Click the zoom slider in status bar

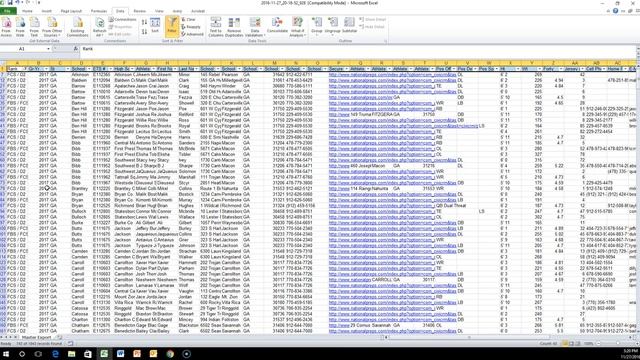pyautogui.click(x=617, y=344)
